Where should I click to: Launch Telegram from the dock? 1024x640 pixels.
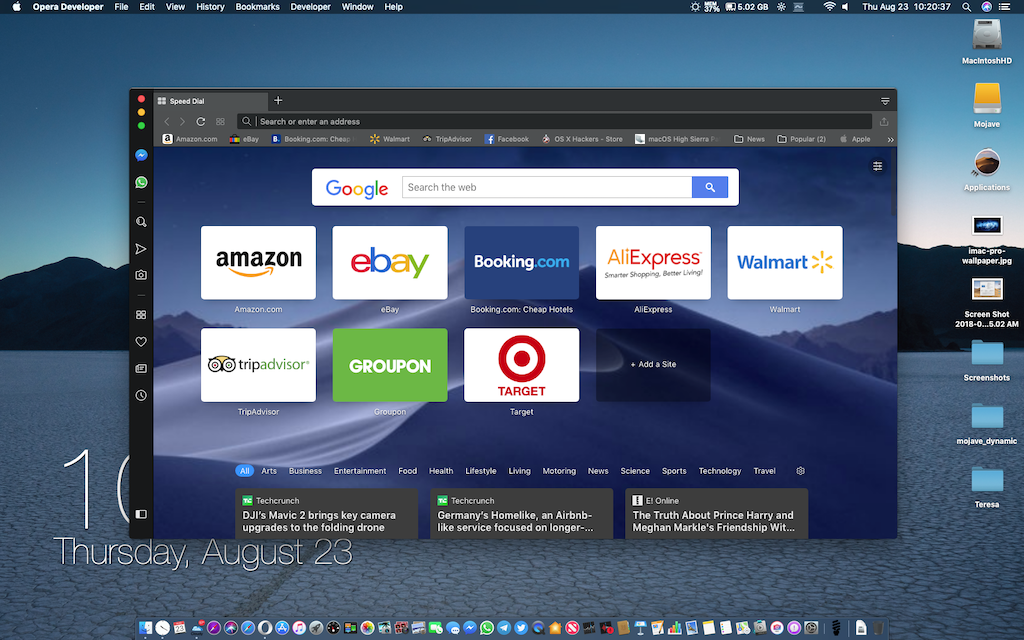coord(504,628)
